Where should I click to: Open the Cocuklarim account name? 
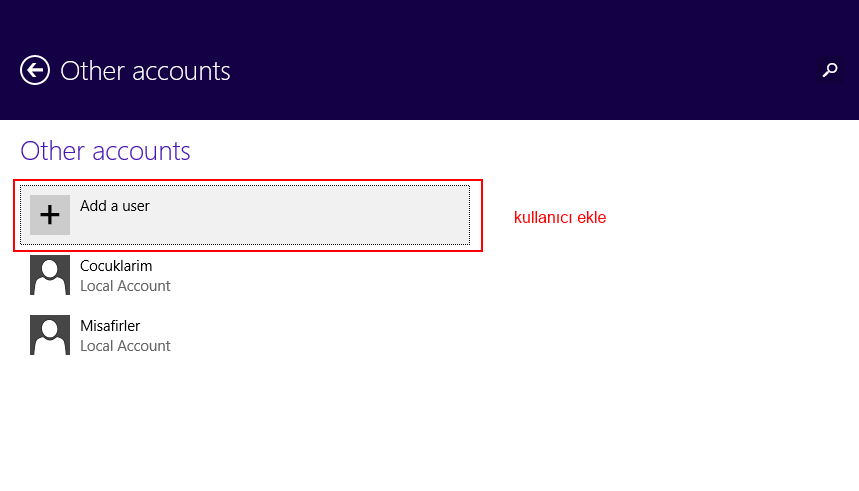[116, 266]
